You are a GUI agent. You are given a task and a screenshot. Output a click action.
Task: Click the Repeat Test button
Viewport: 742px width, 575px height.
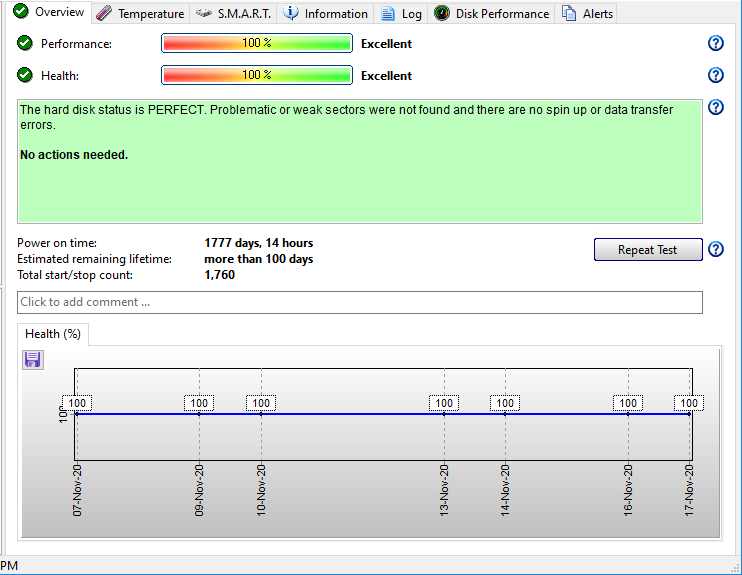tap(648, 249)
